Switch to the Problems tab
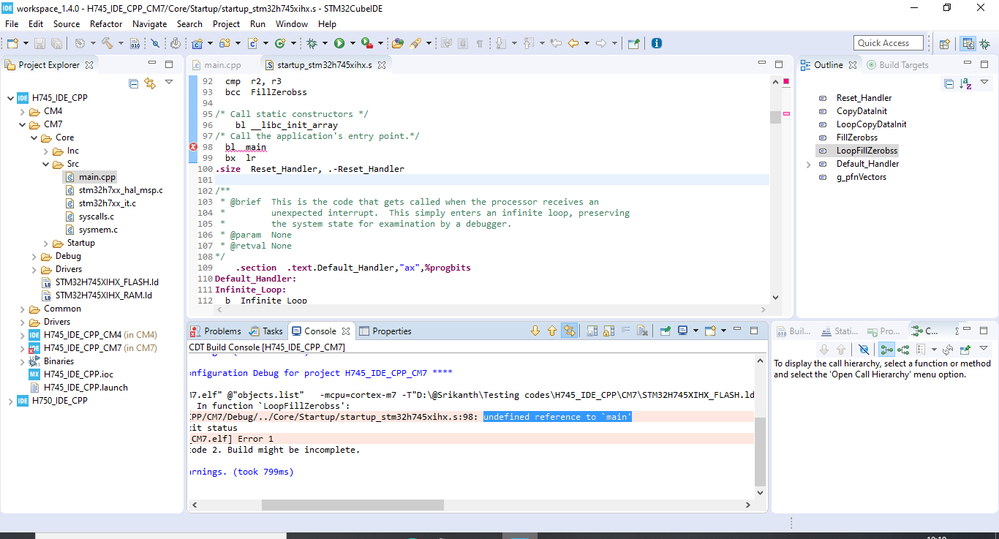This screenshot has width=999, height=539. pyautogui.click(x=216, y=331)
